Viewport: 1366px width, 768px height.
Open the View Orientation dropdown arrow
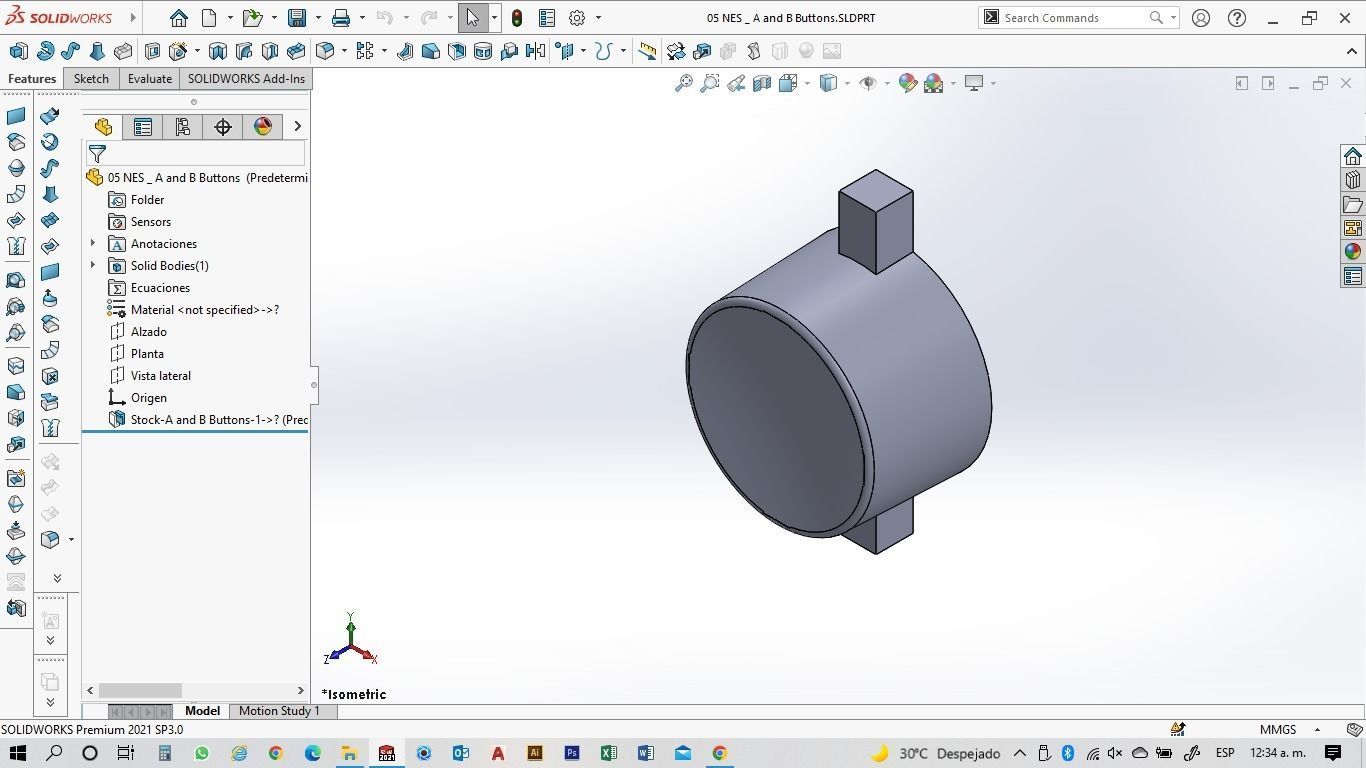(x=806, y=83)
